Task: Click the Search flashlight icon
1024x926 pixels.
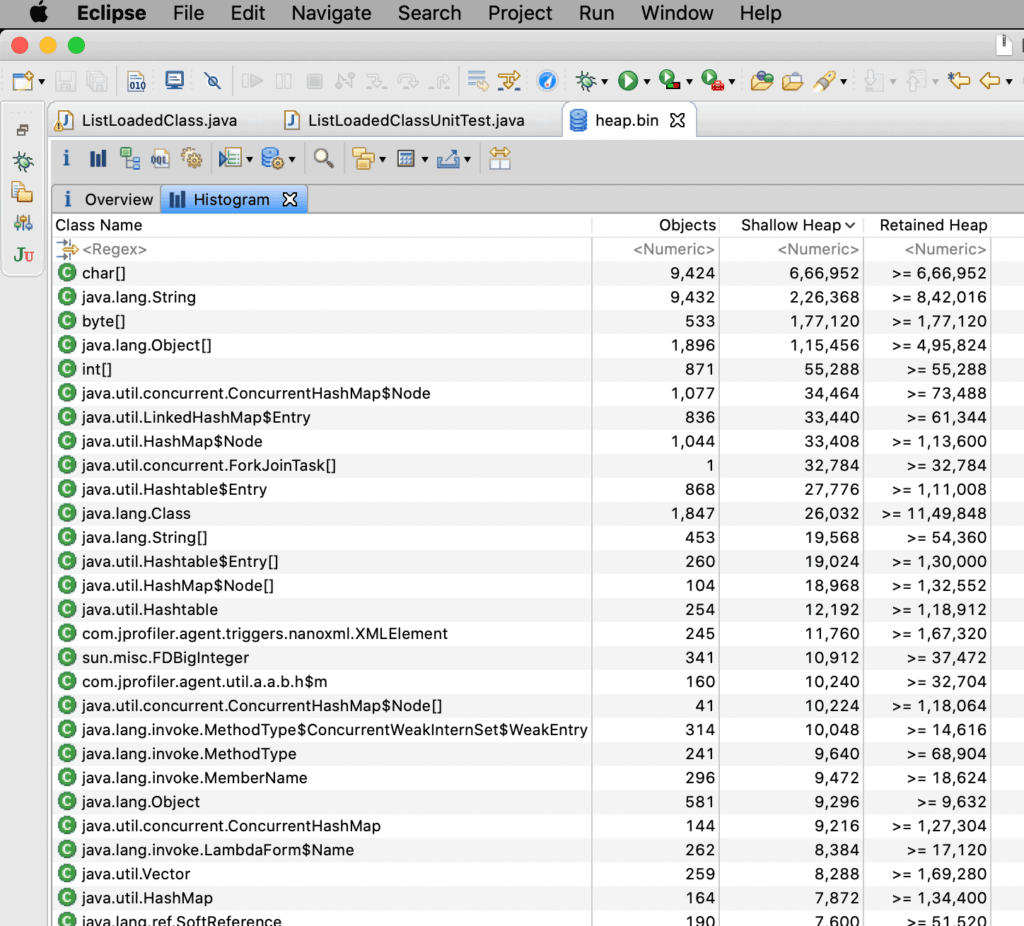Action: (x=824, y=81)
